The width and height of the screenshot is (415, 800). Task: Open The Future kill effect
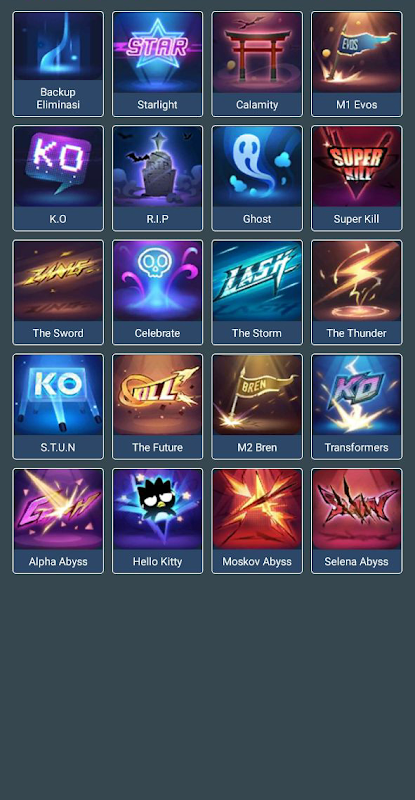[157, 407]
